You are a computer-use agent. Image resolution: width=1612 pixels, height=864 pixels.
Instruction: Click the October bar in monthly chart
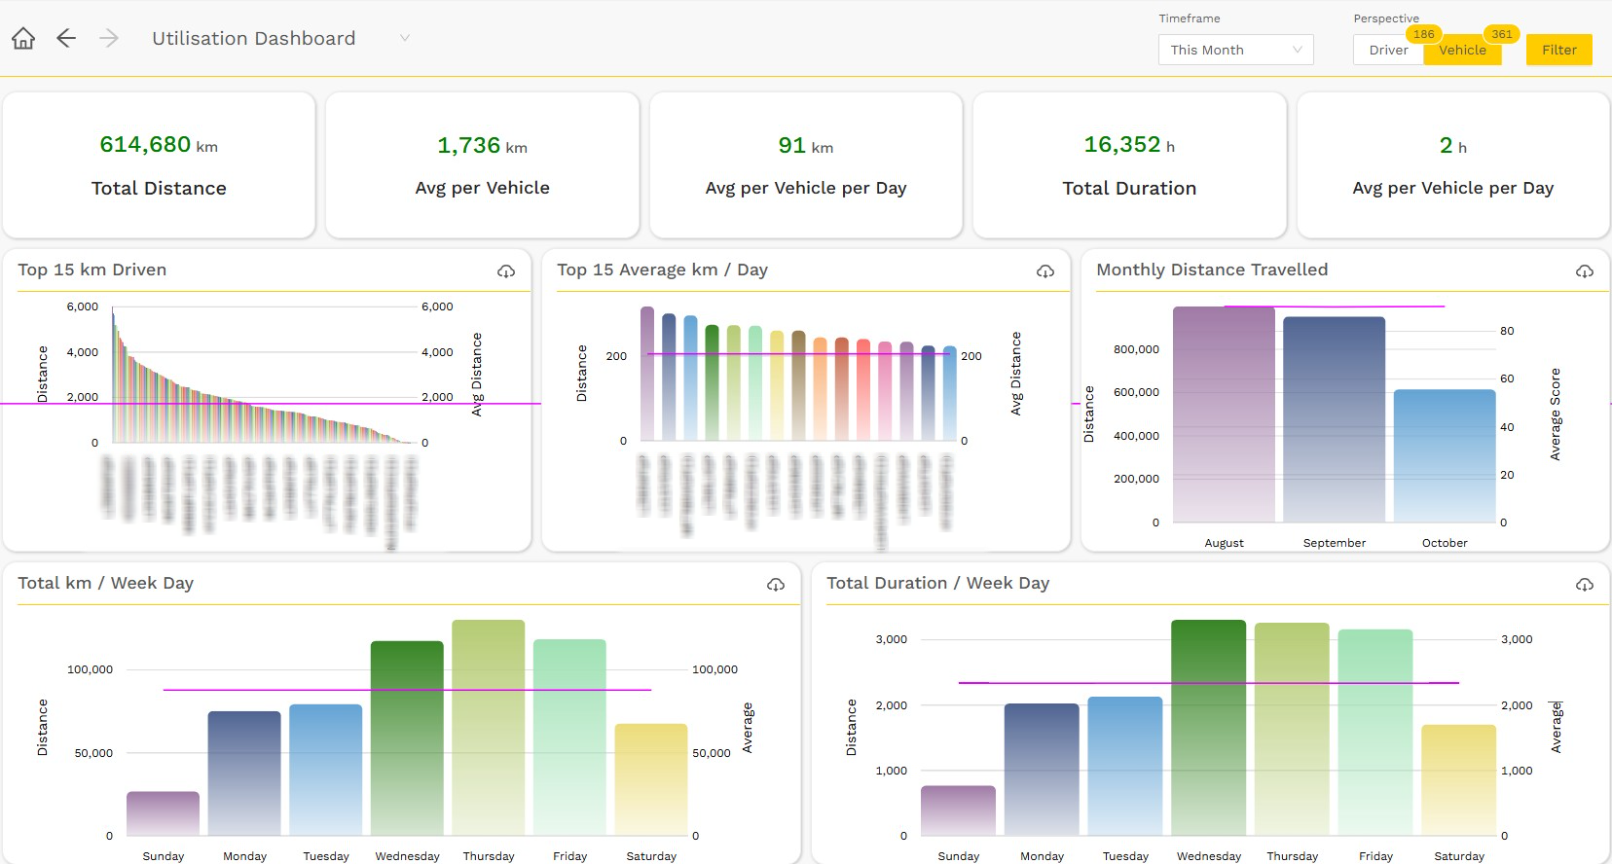pyautogui.click(x=1444, y=456)
